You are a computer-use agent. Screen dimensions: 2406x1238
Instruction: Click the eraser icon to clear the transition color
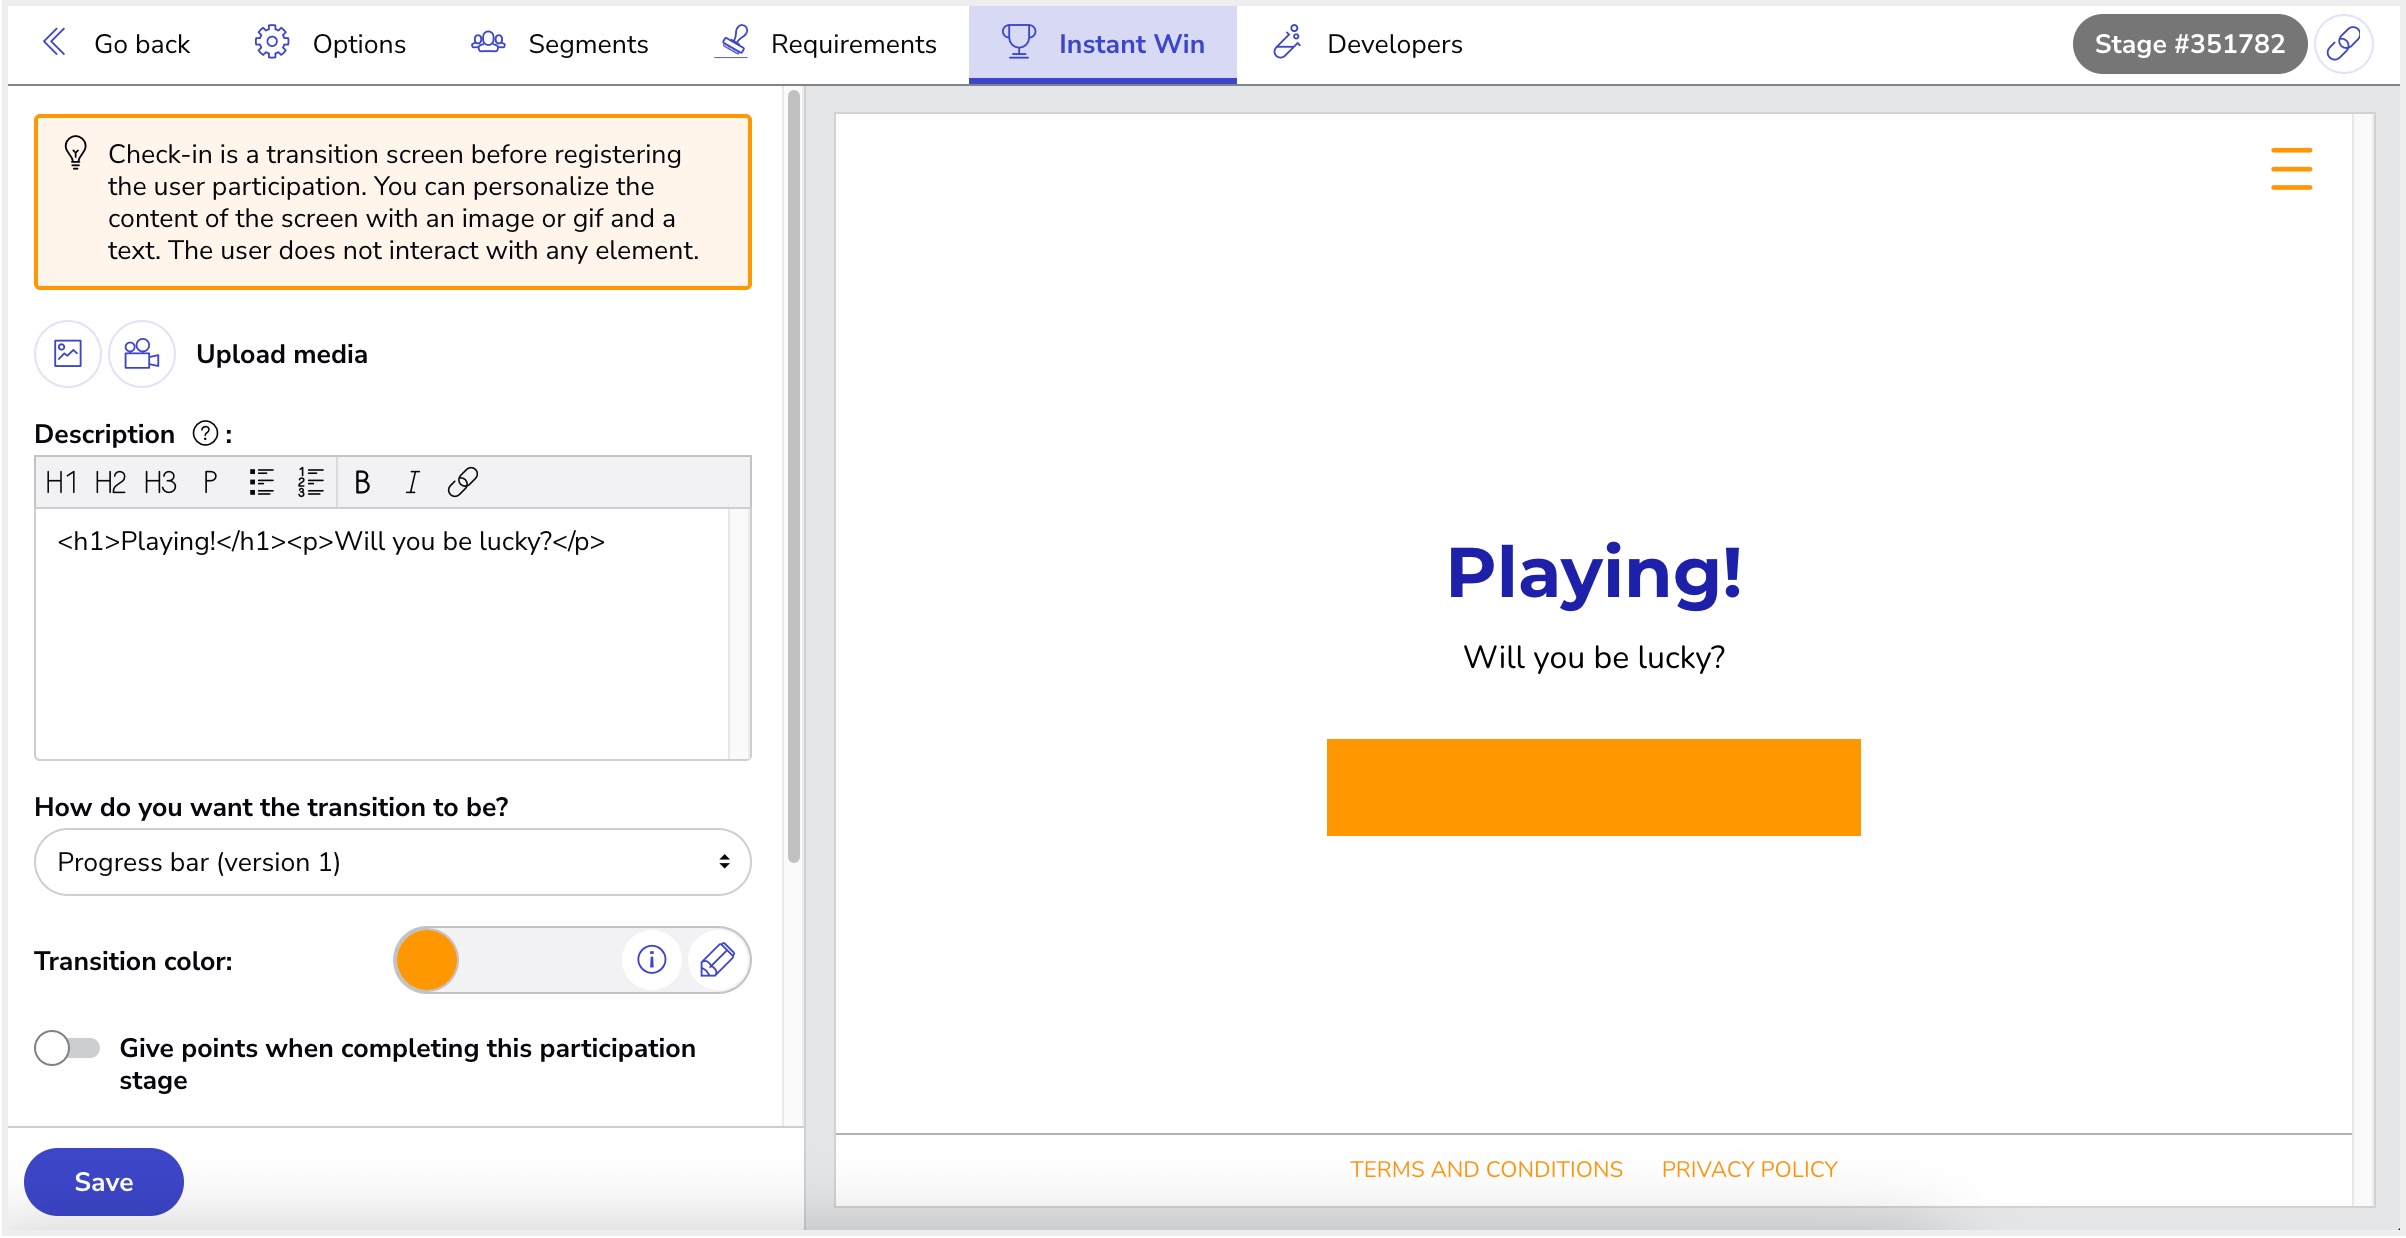coord(717,960)
